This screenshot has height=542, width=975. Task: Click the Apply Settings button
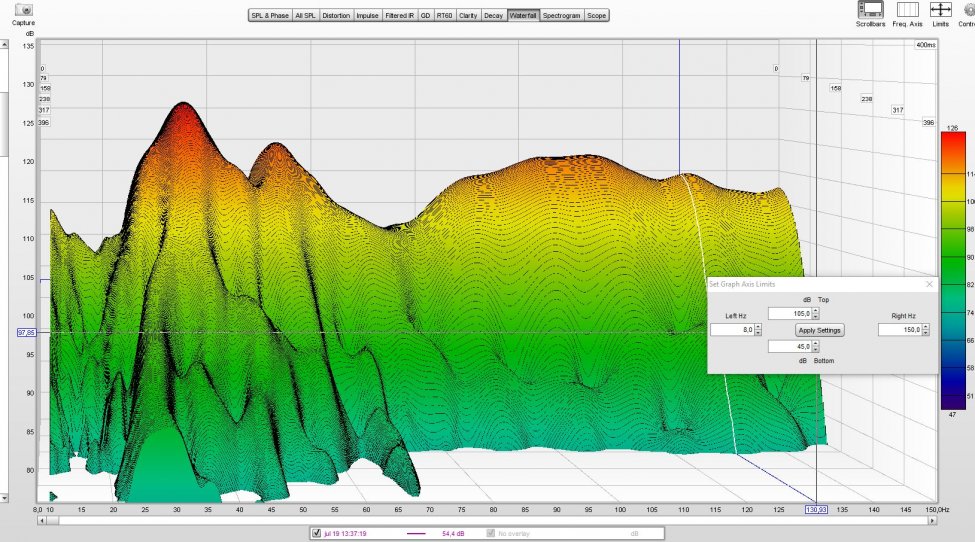point(820,330)
